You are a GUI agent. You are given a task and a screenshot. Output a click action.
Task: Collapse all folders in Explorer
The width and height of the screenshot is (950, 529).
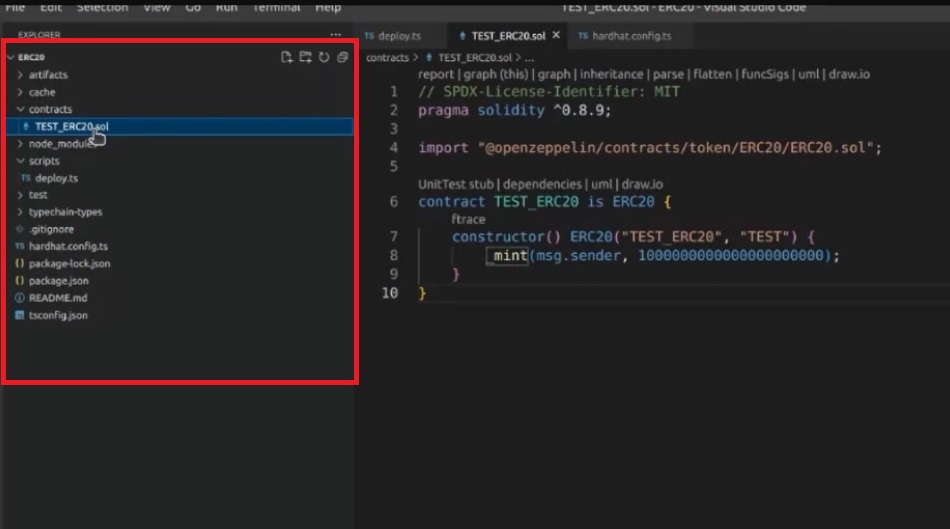click(x=342, y=57)
